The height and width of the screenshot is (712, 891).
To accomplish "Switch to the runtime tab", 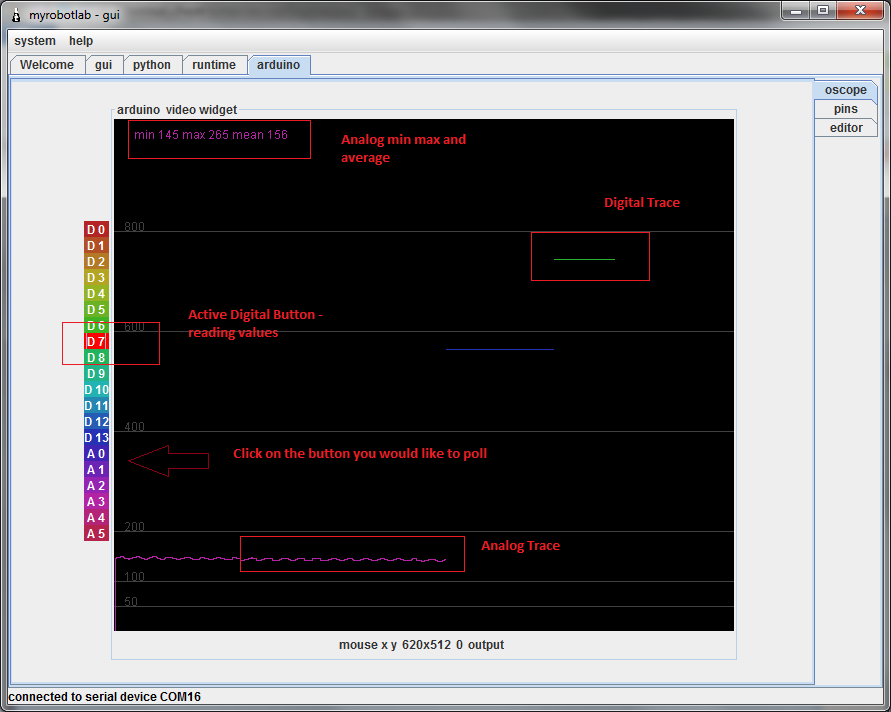I will pos(214,65).
